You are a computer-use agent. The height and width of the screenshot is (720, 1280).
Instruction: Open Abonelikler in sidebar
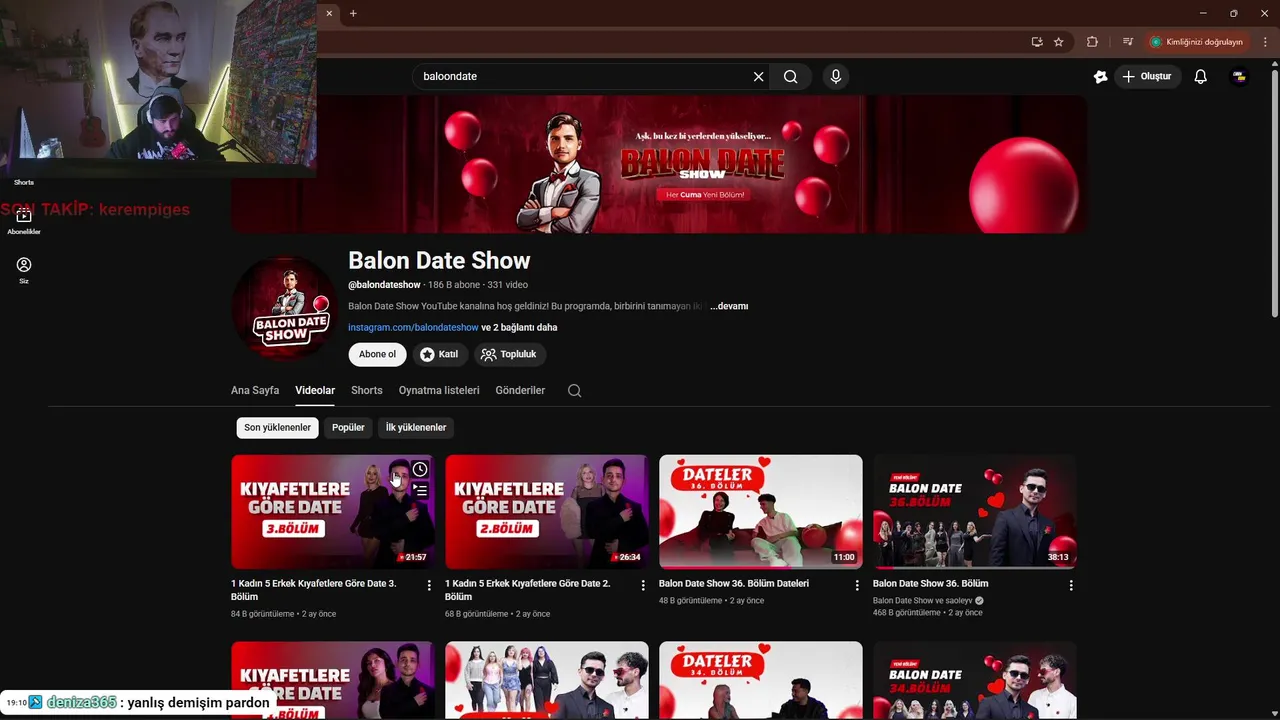click(x=24, y=221)
